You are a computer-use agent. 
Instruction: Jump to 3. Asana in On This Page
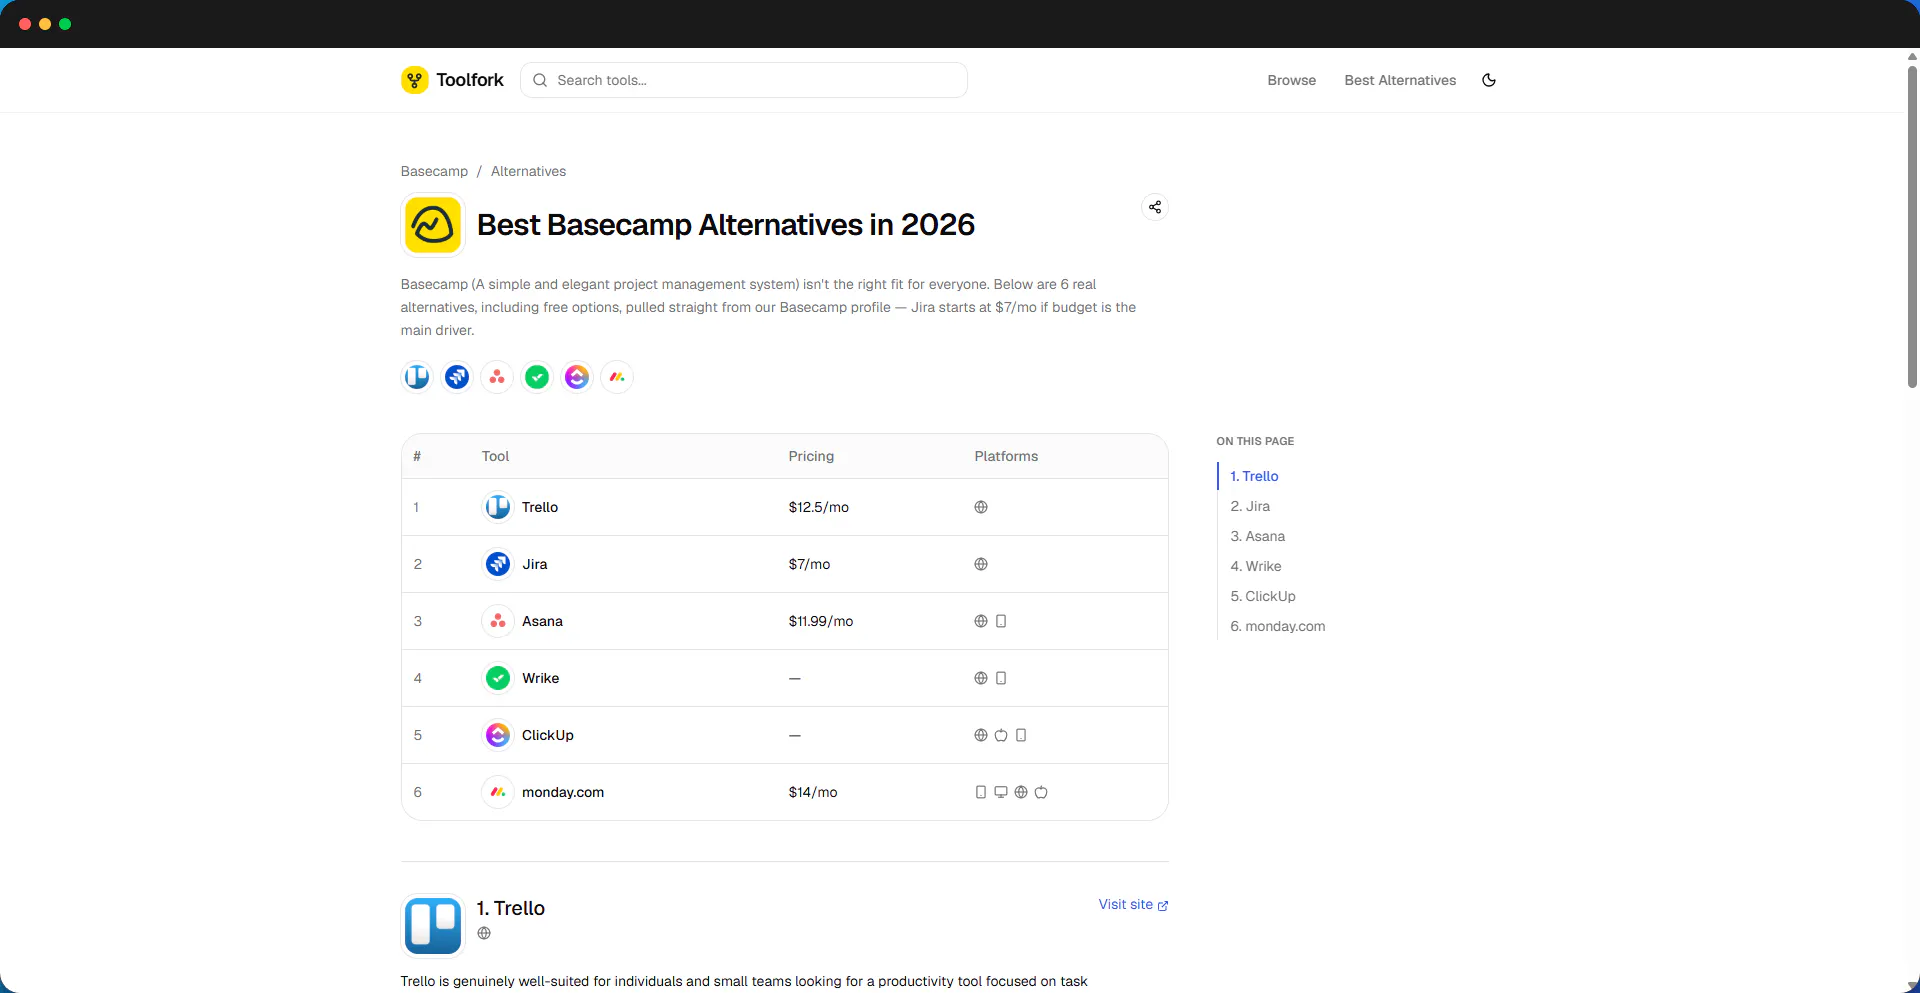click(1257, 536)
